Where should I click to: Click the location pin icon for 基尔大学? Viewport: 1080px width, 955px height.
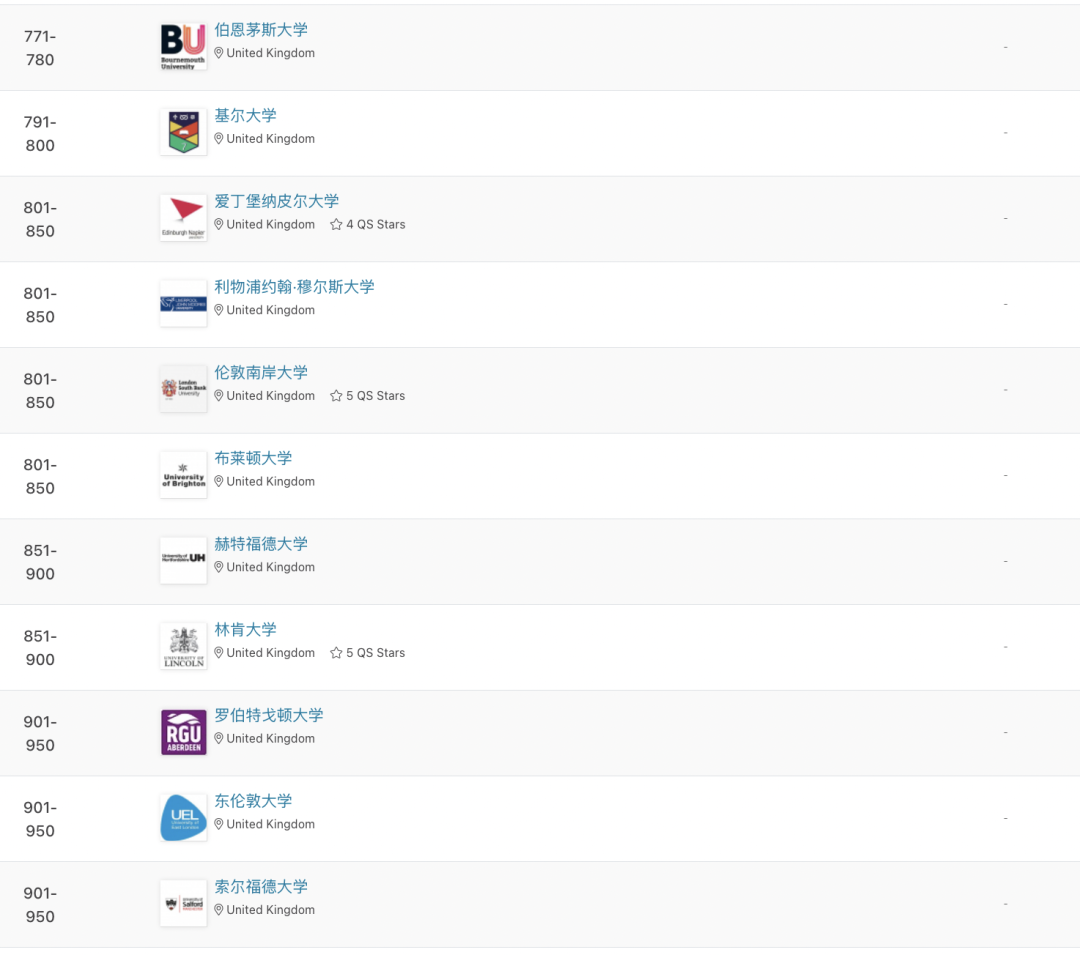pos(218,138)
